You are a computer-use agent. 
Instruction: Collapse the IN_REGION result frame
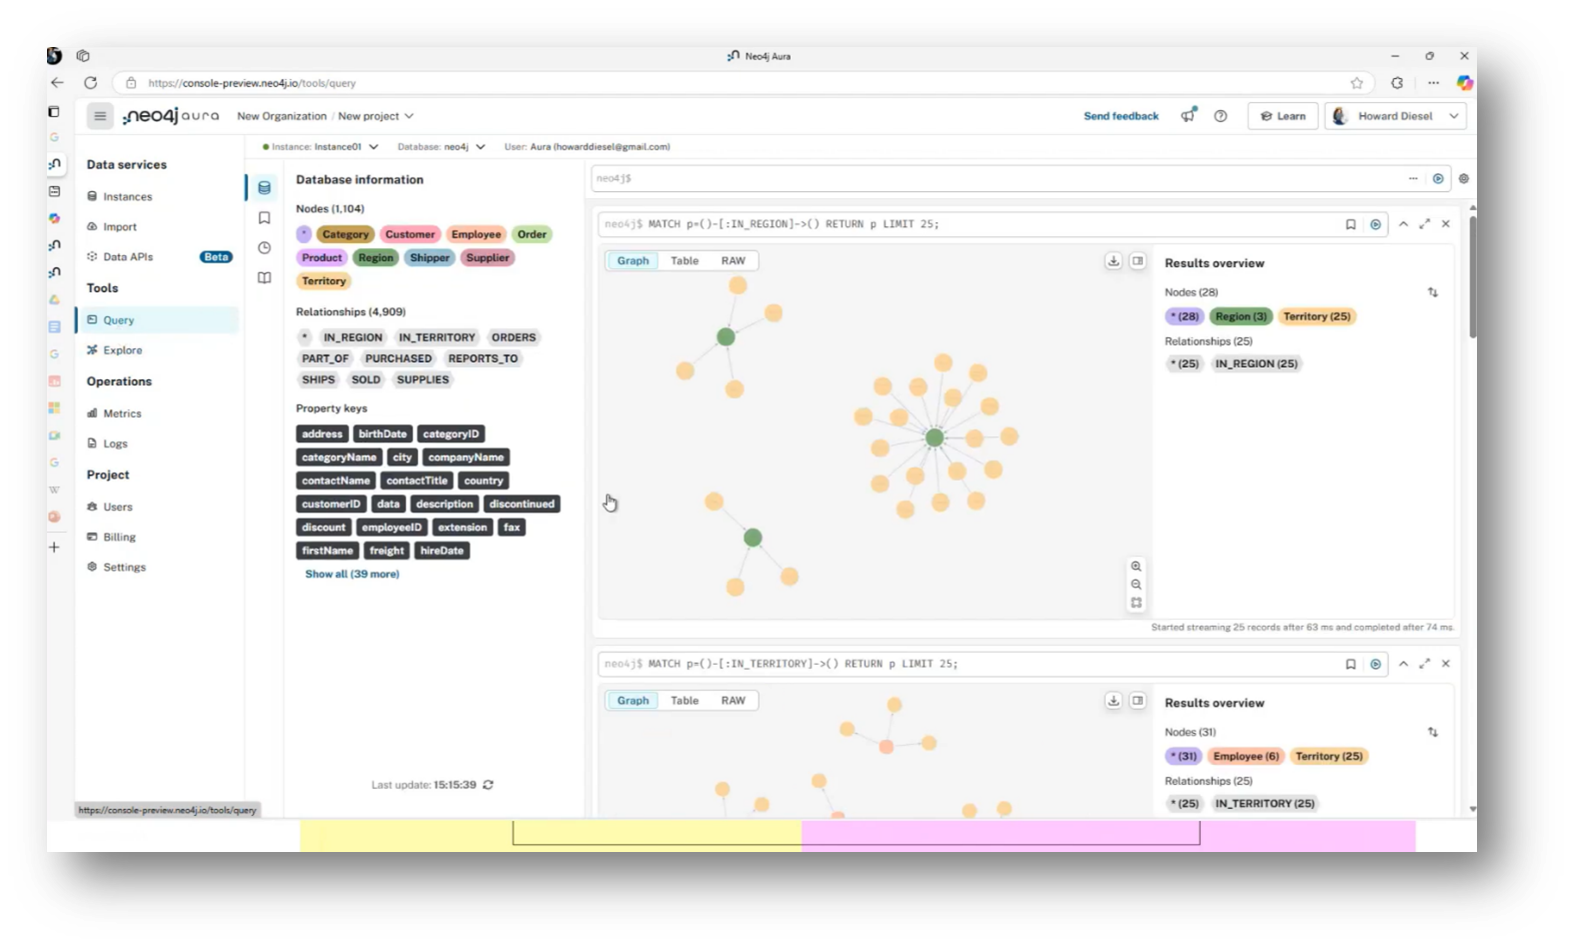coord(1403,224)
